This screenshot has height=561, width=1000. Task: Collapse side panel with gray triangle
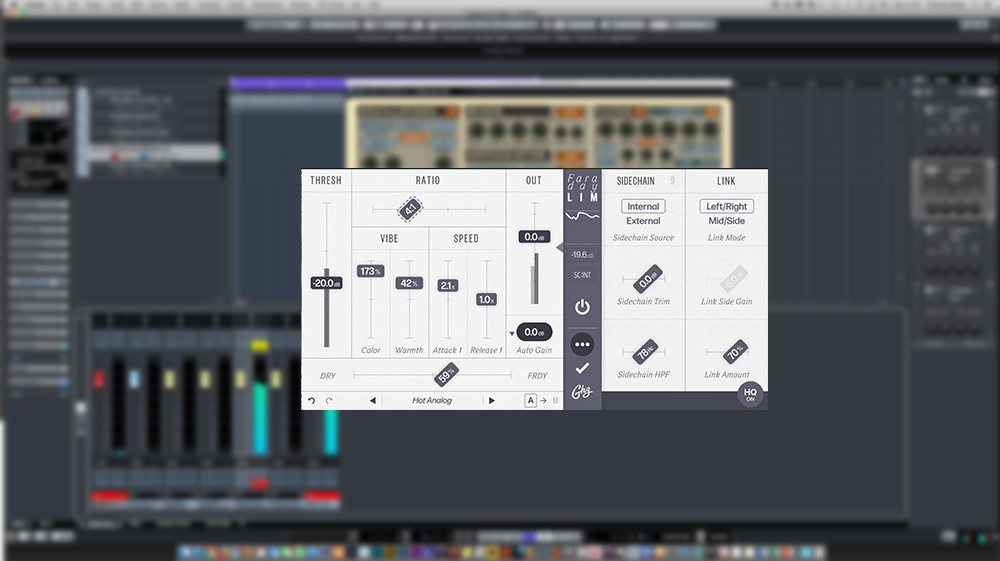tap(560, 247)
